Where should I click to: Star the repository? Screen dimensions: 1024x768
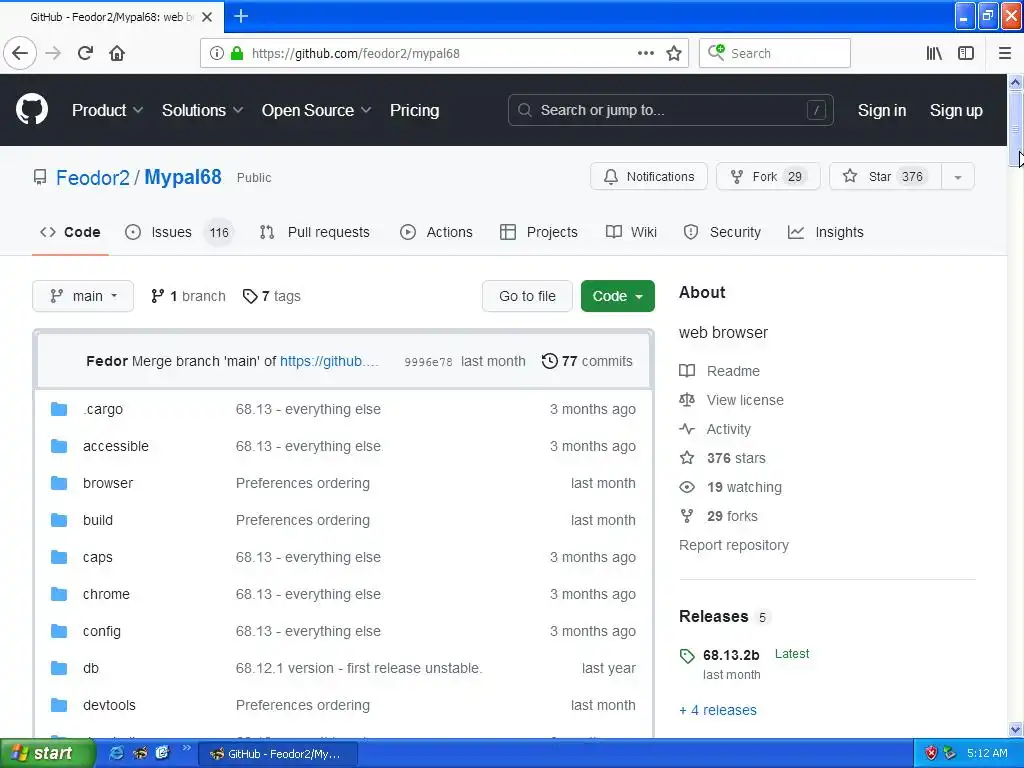[x=885, y=177]
